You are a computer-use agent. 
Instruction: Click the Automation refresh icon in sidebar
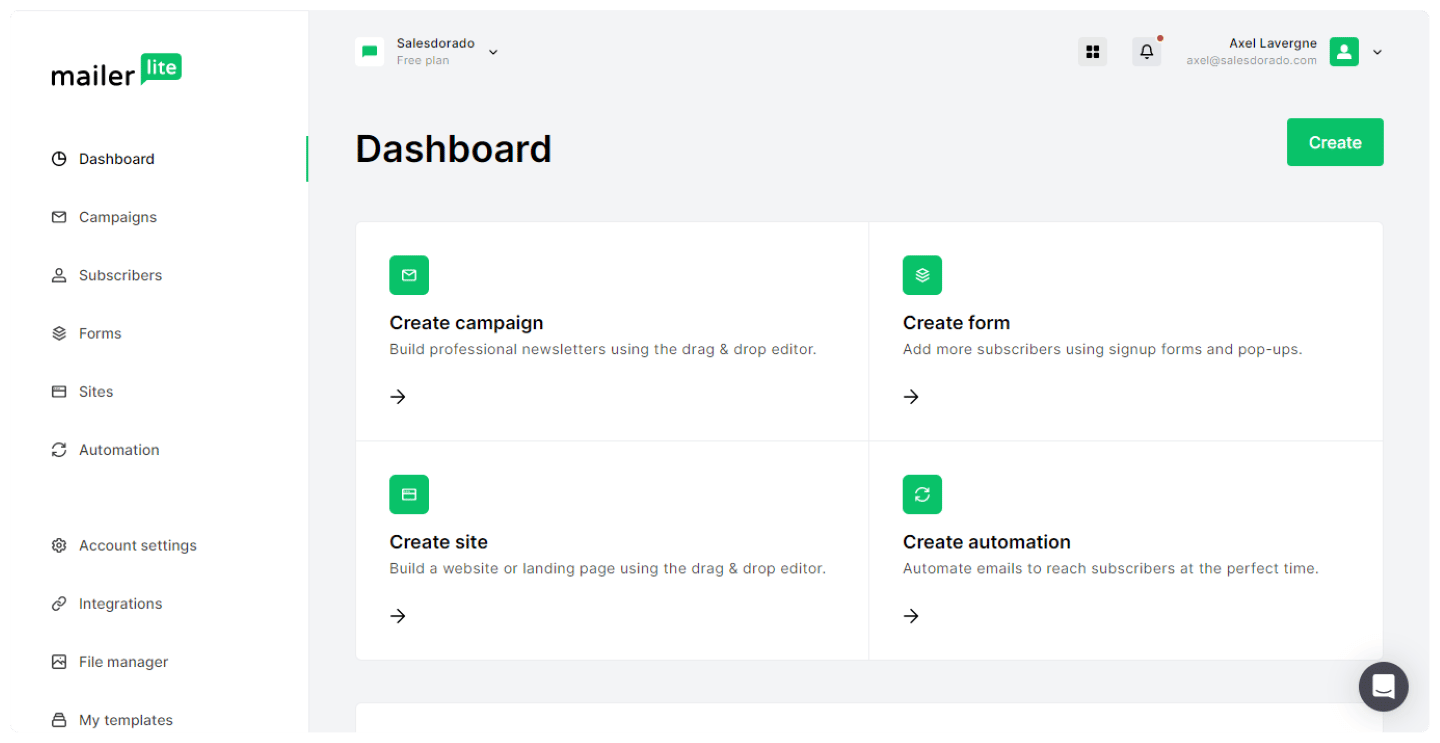(59, 450)
